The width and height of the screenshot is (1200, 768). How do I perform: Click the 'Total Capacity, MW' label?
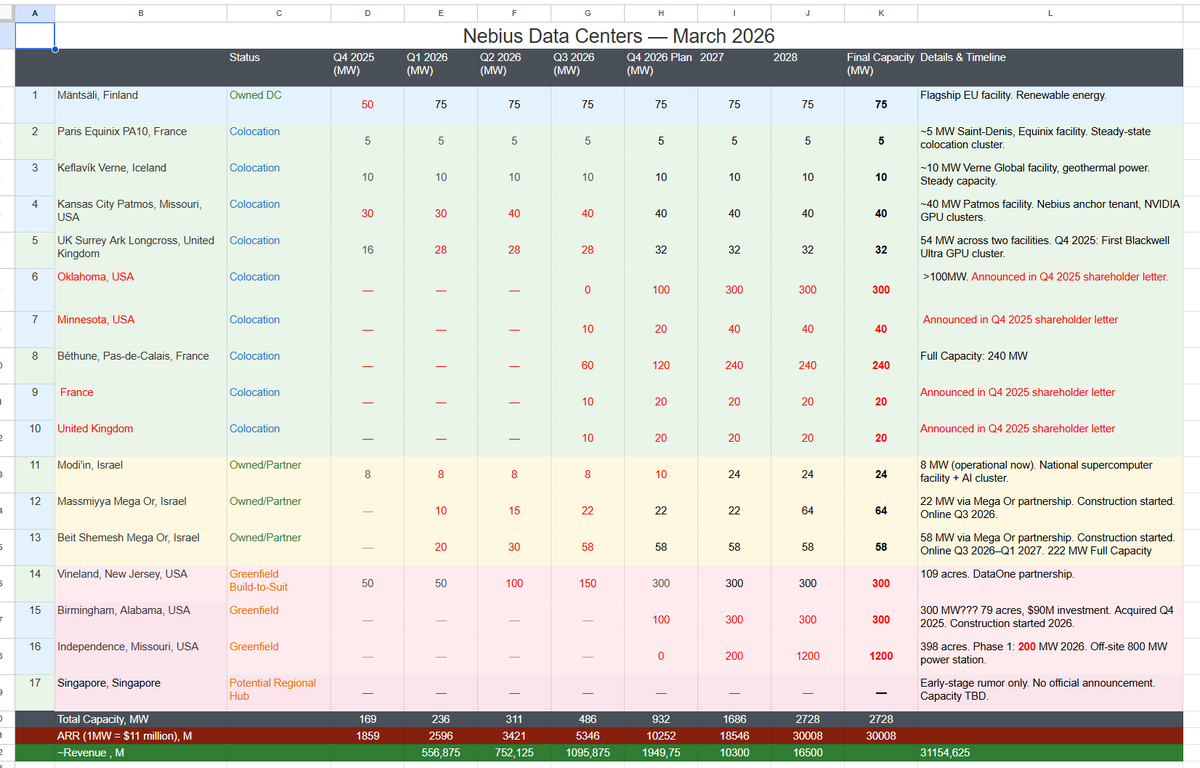coord(140,719)
